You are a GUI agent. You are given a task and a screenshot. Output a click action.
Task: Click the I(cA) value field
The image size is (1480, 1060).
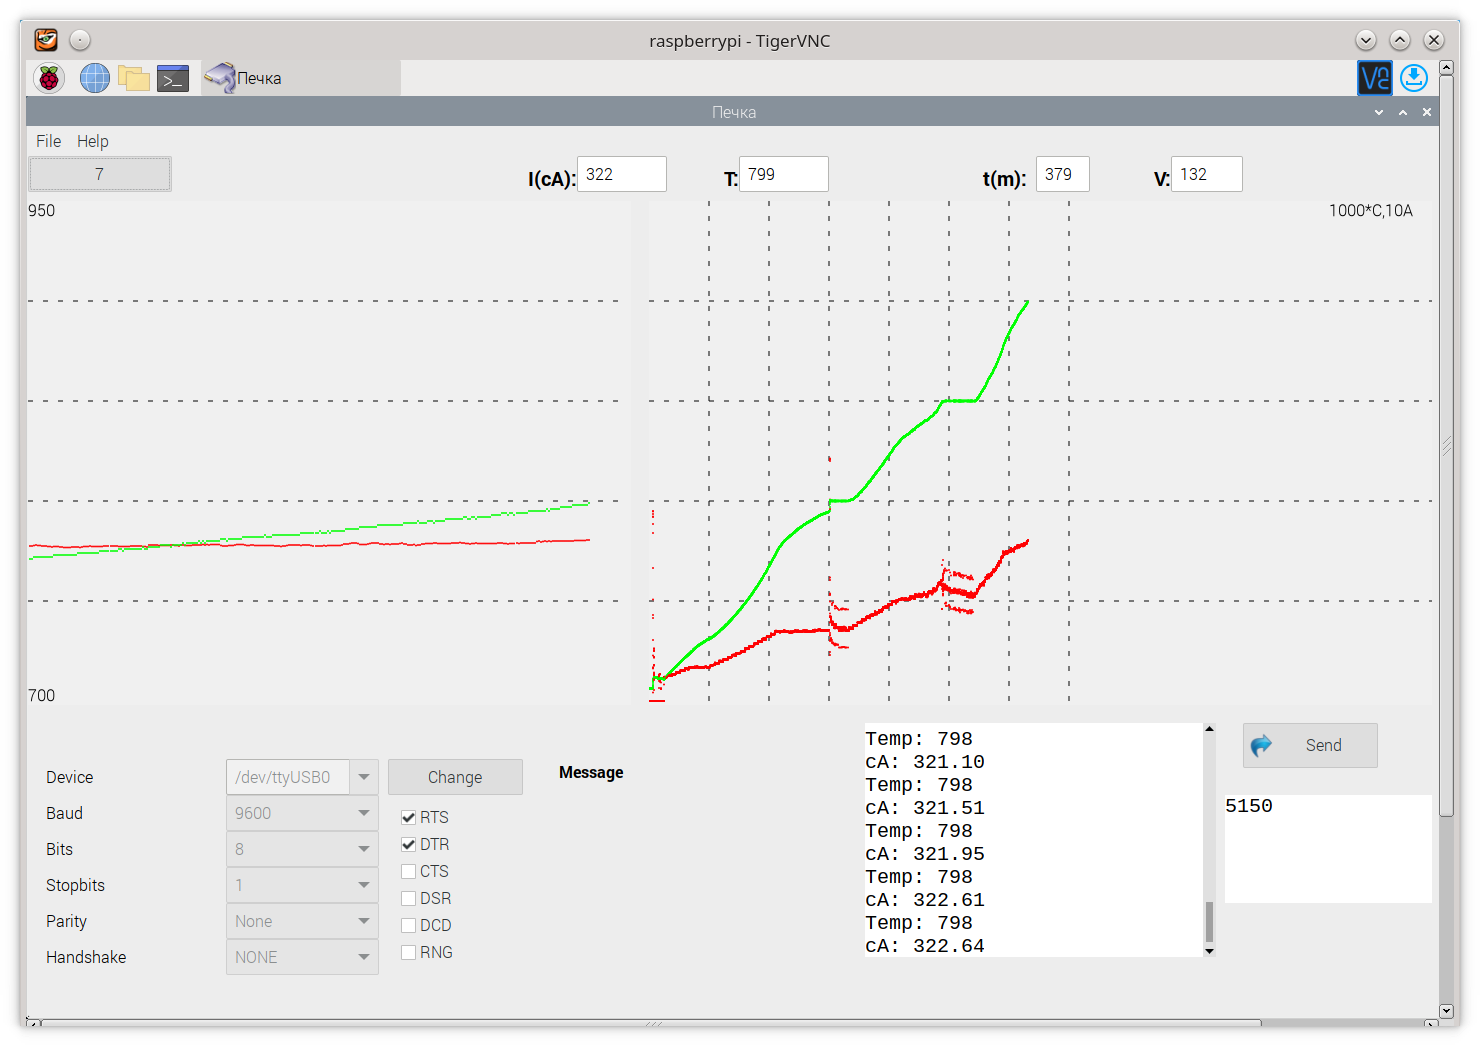point(621,174)
